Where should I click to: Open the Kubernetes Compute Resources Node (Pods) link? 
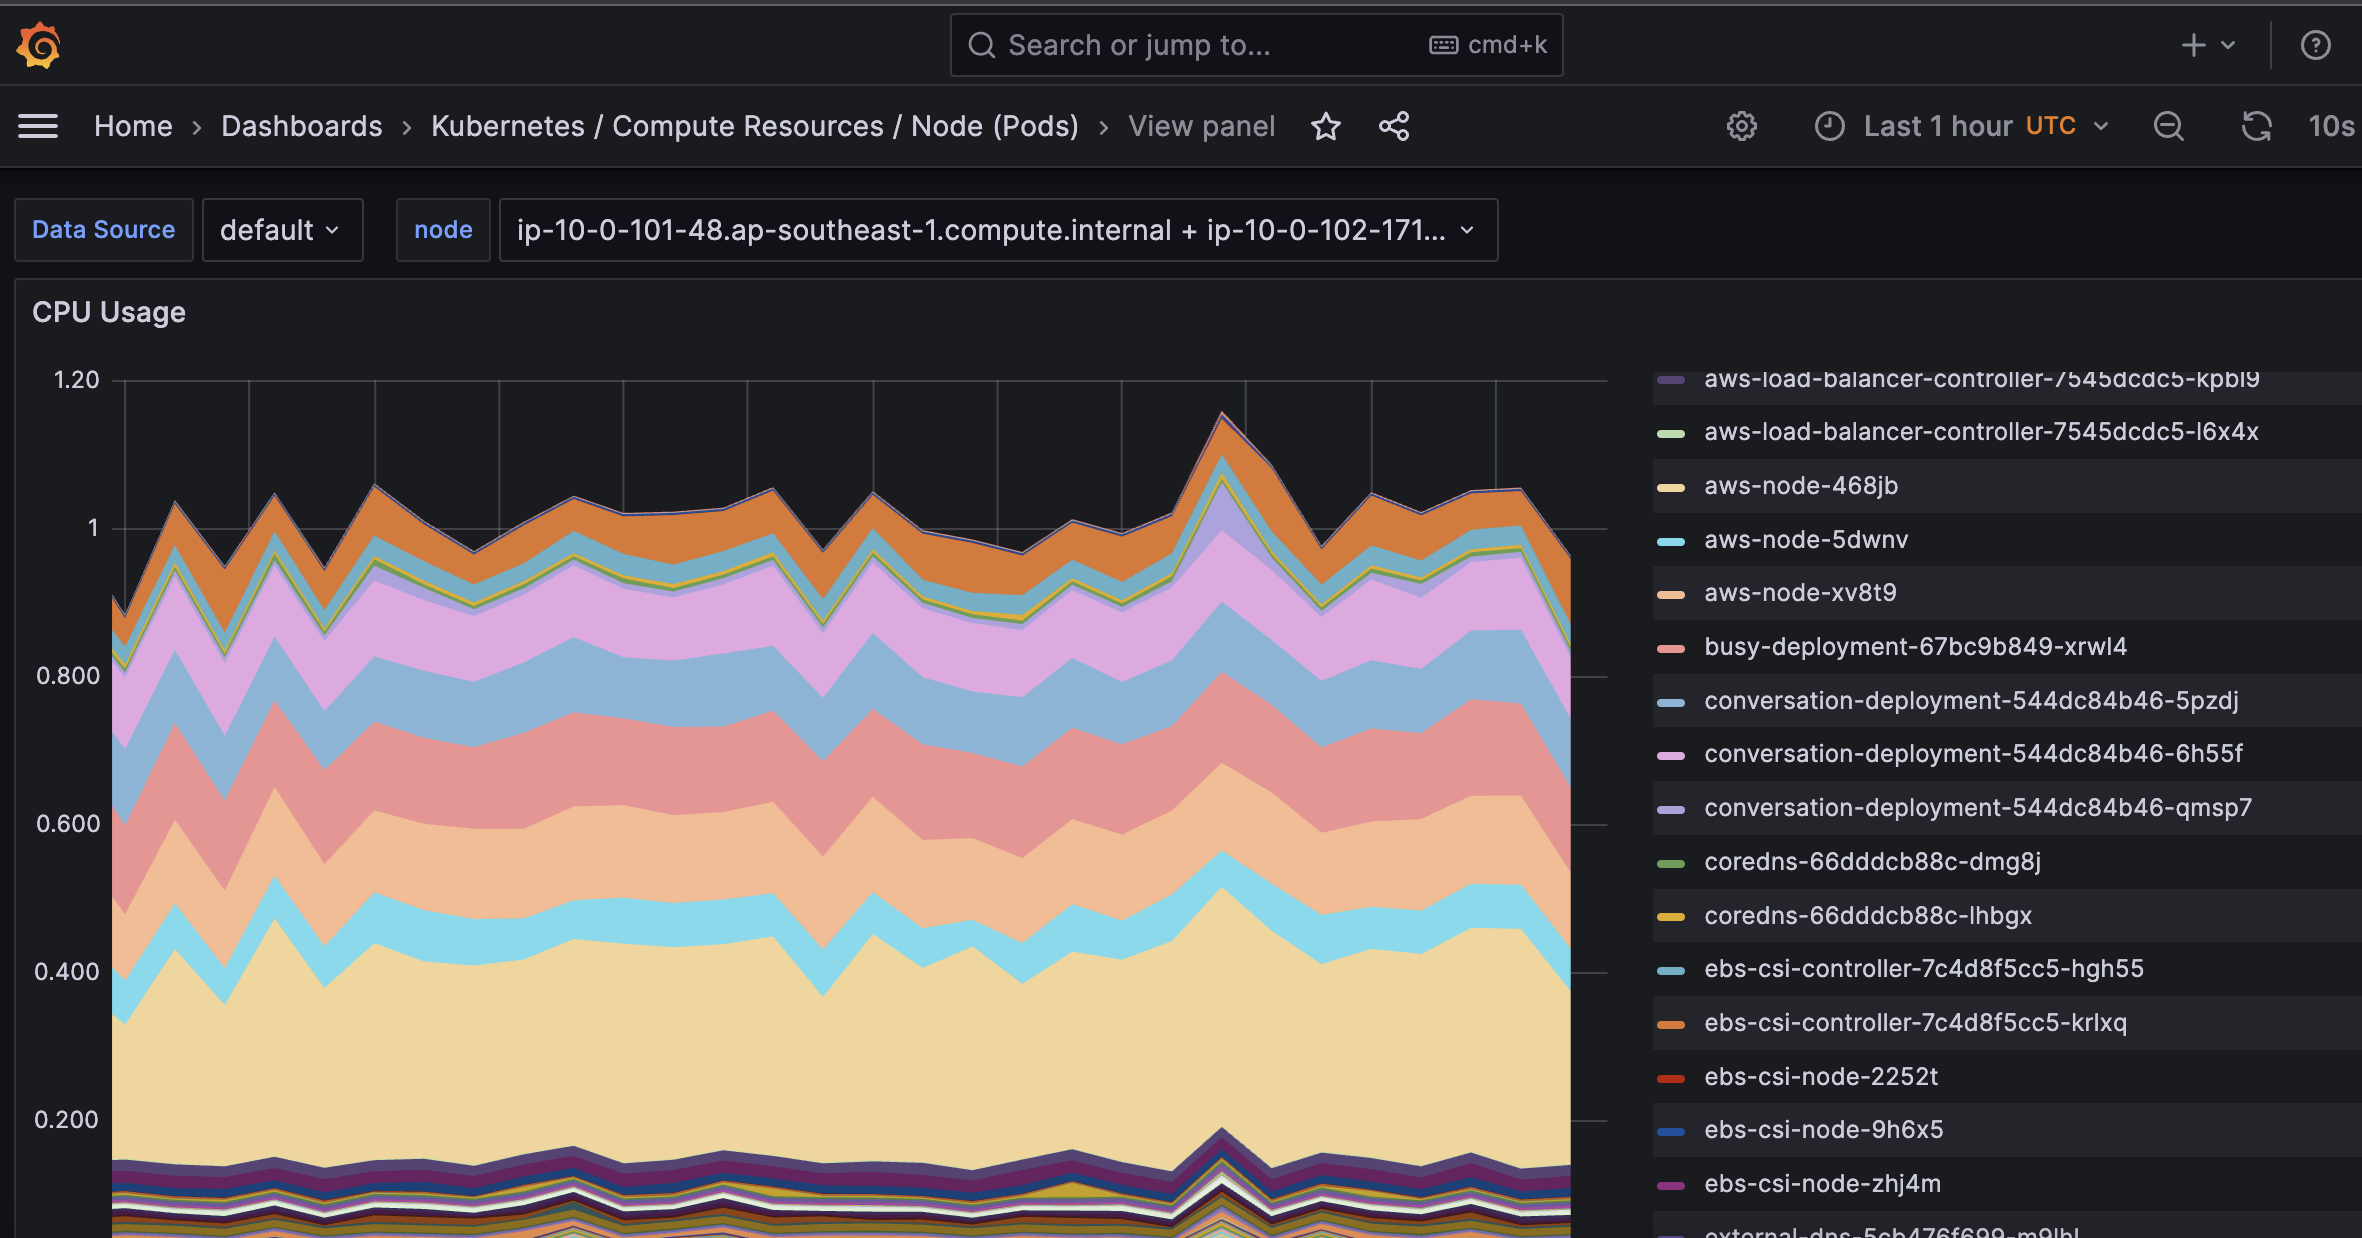[x=754, y=126]
